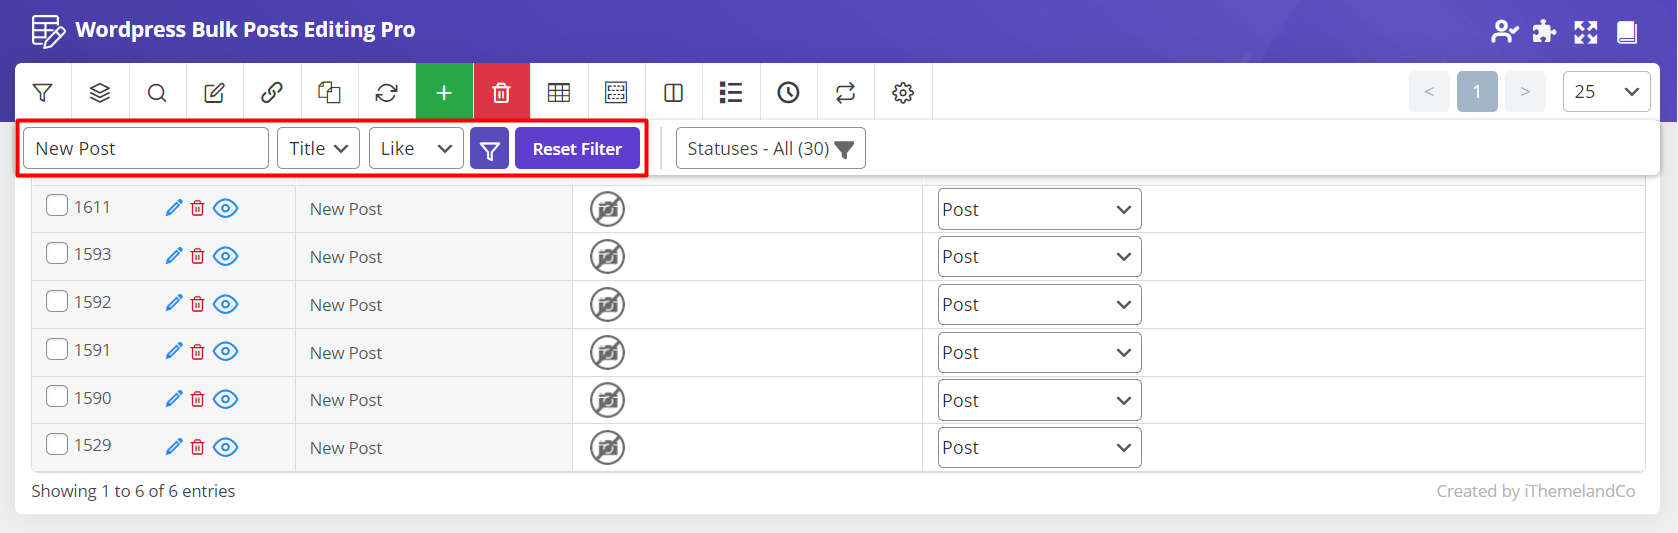The image size is (1678, 533).
Task: Open the bulk edit layers icon
Action: coord(100,93)
